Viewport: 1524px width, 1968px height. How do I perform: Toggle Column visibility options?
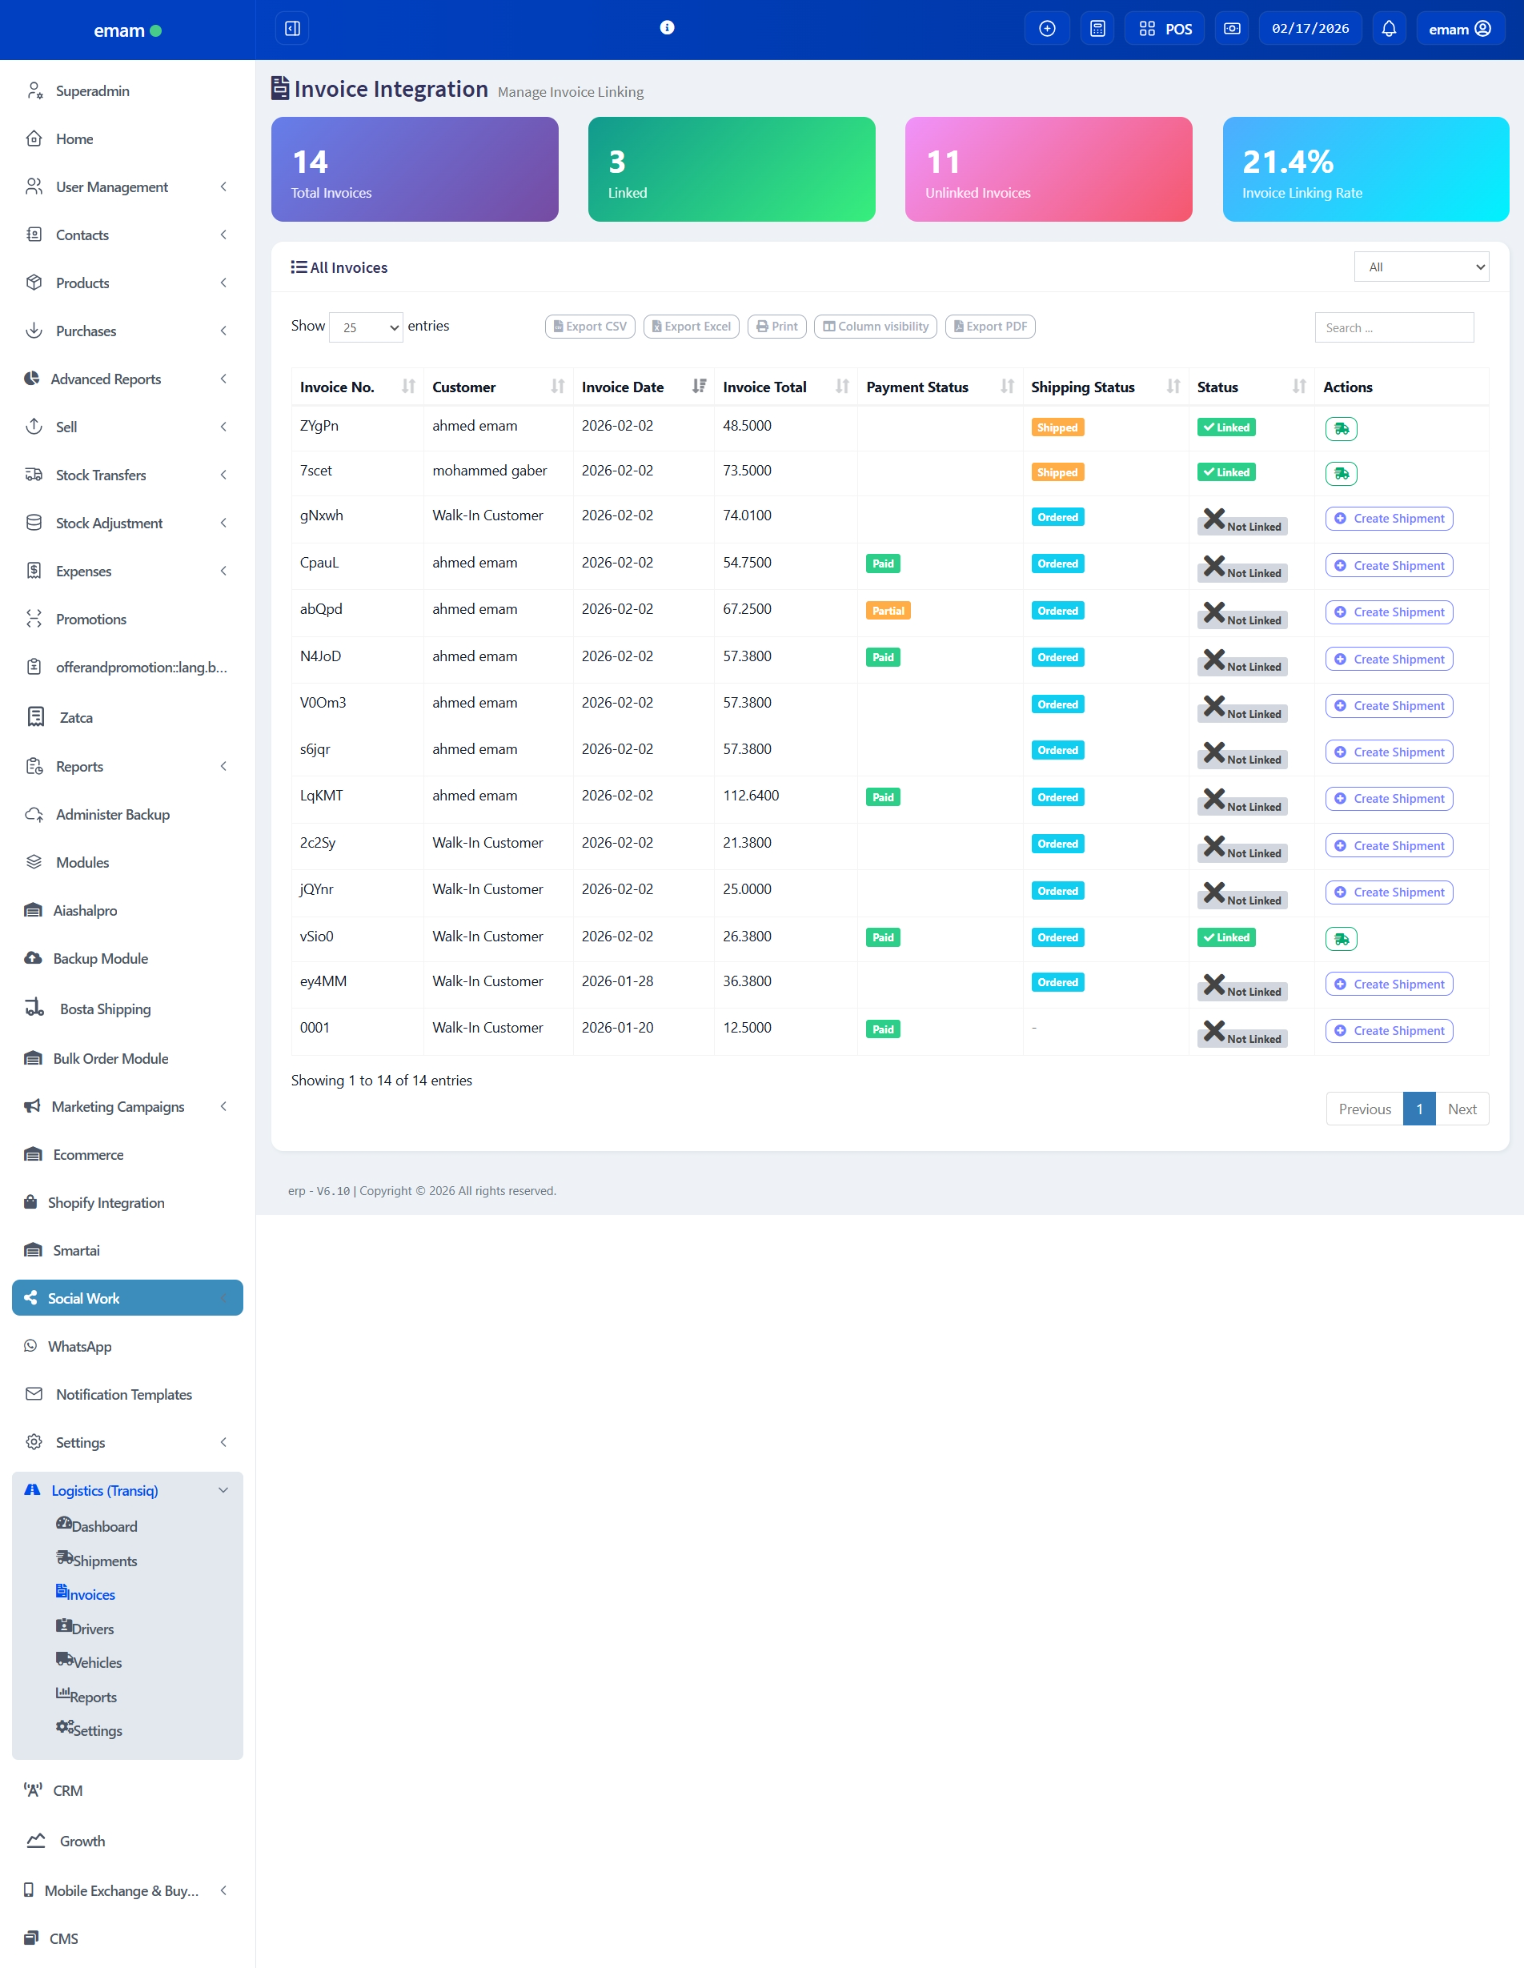tap(875, 327)
